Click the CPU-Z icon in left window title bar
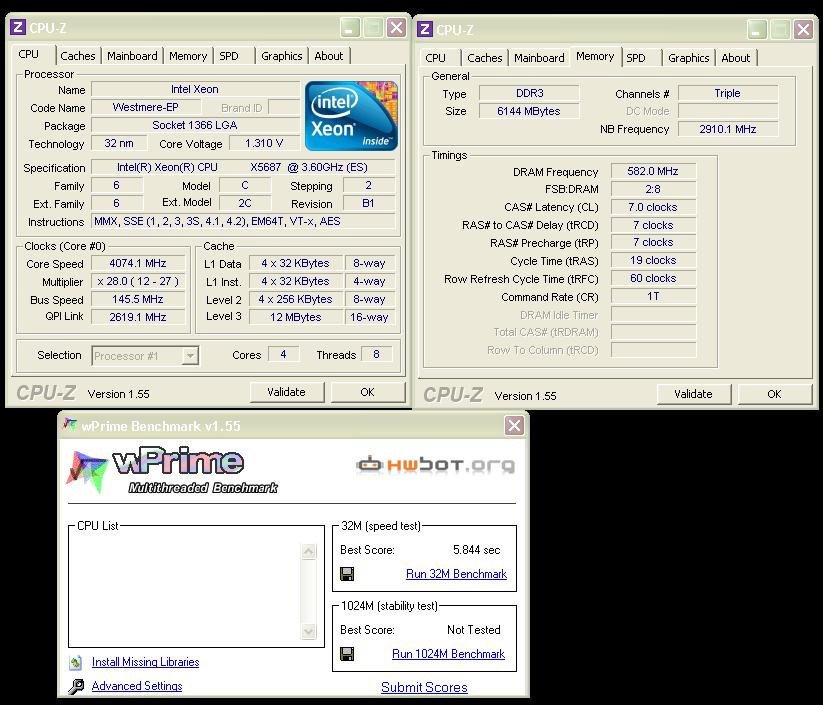 click(x=19, y=29)
